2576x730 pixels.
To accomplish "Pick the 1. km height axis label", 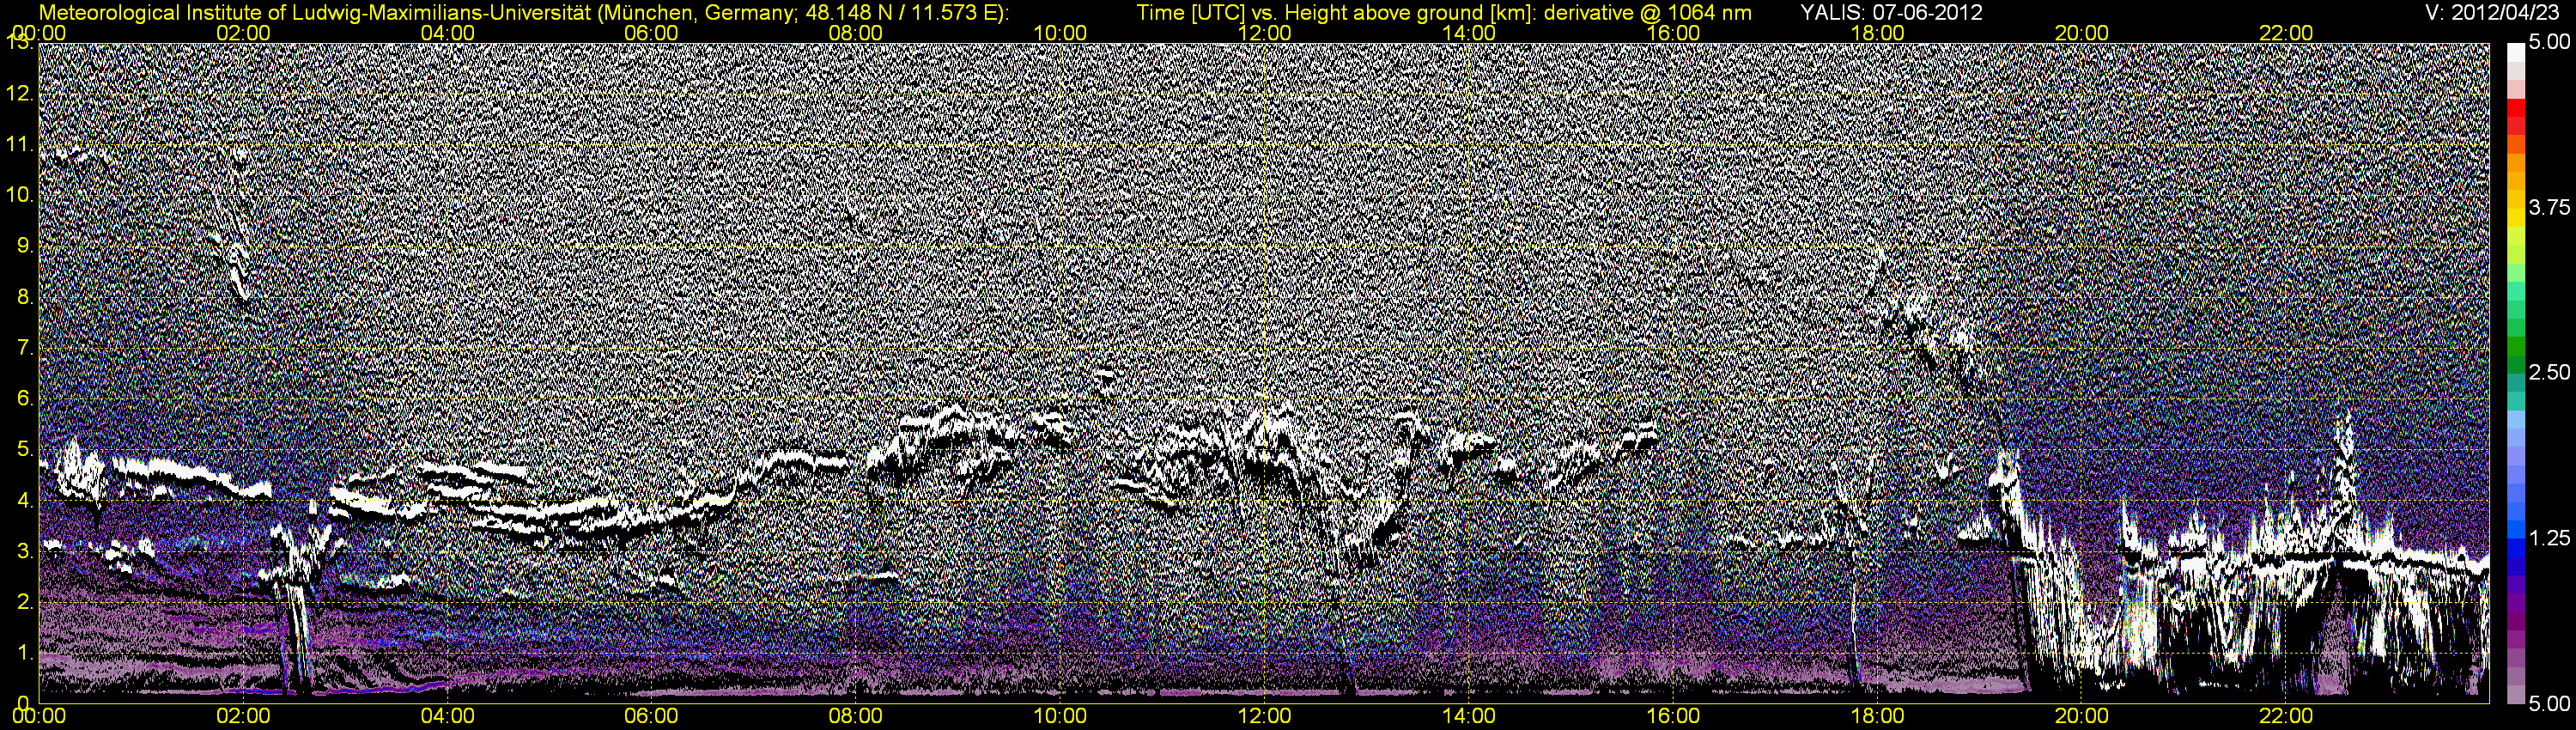I will point(25,653).
